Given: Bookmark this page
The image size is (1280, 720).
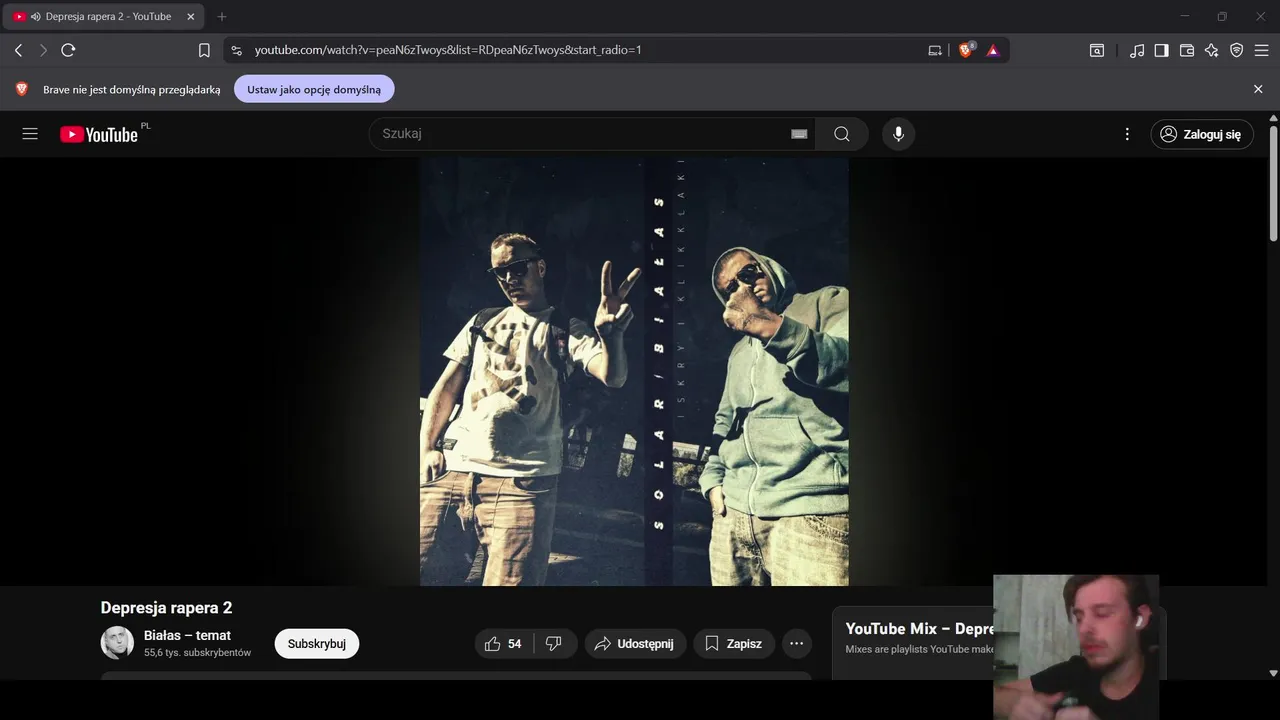Looking at the screenshot, I should click(204, 50).
